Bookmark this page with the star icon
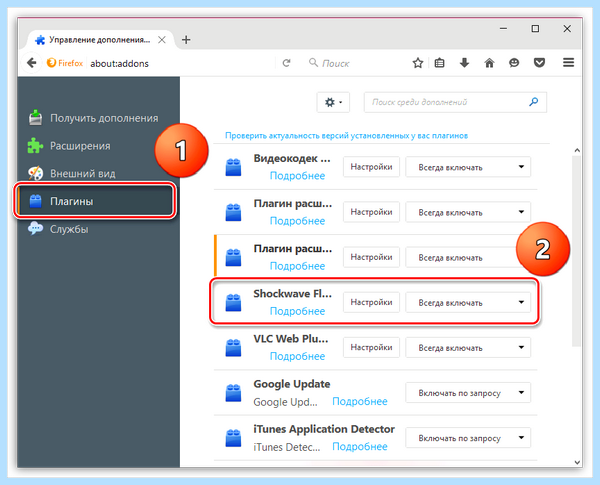Image resolution: width=600 pixels, height=485 pixels. (x=418, y=63)
